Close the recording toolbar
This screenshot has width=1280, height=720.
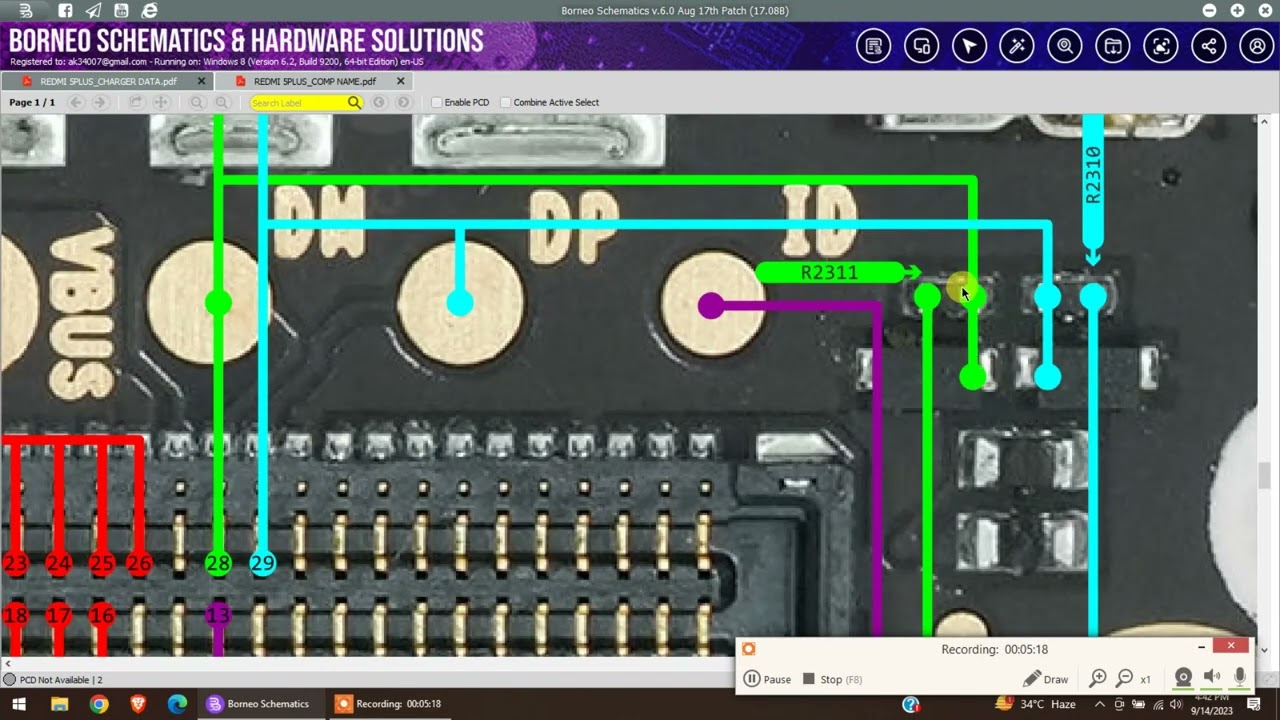click(1230, 646)
